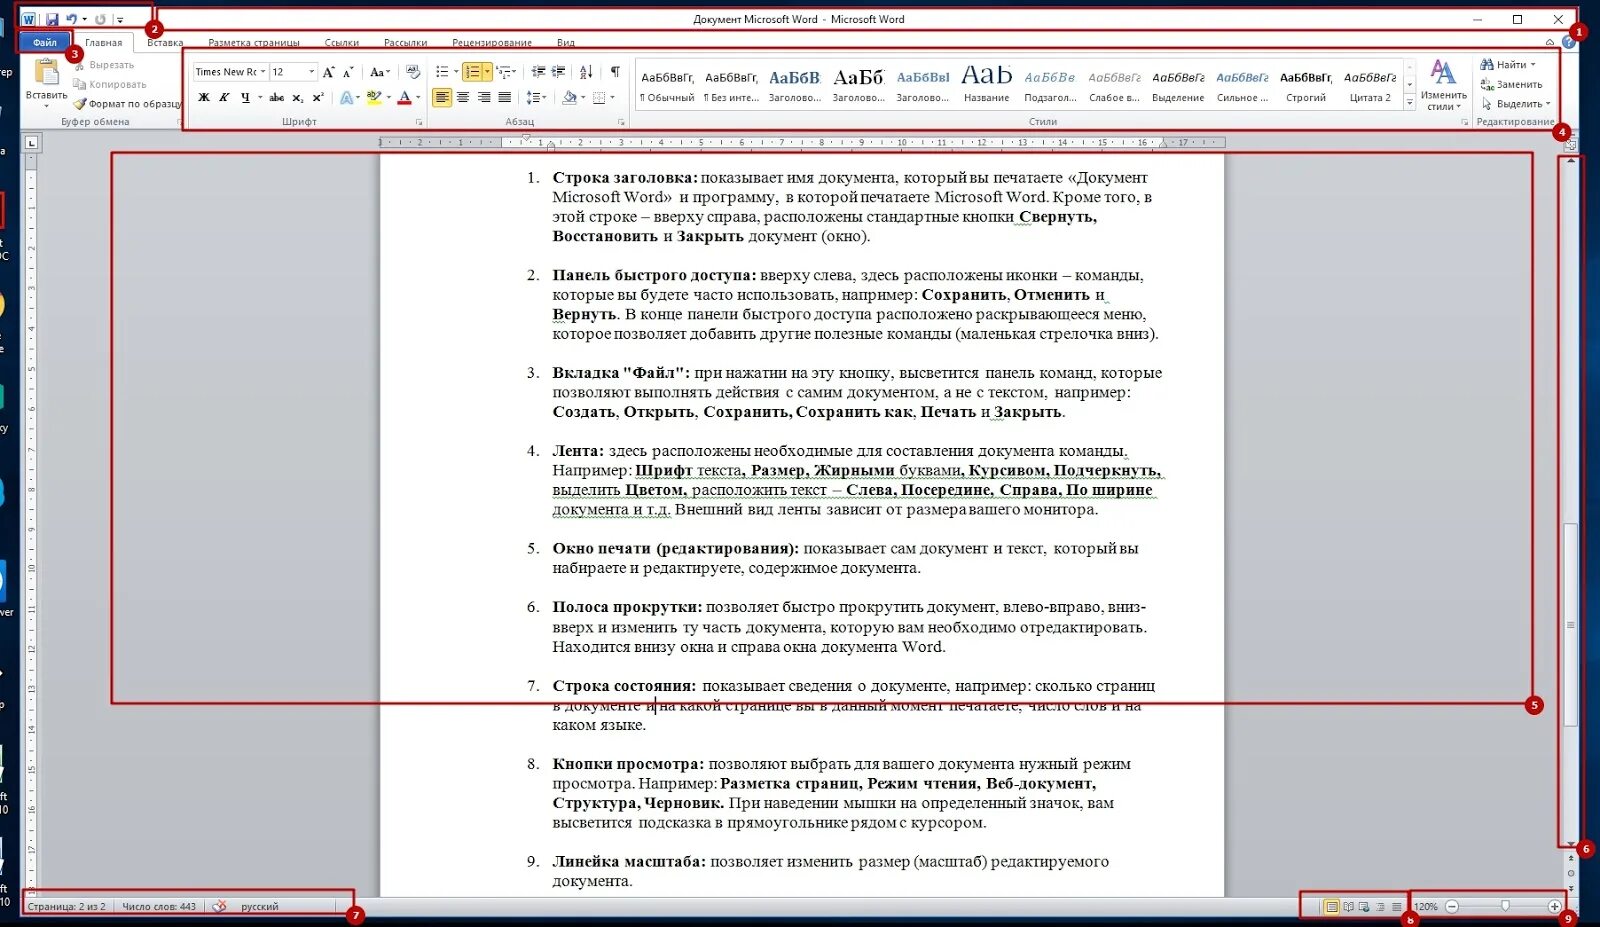This screenshot has height=927, width=1600.
Task: Toggle subscript x₂ formatting
Action: click(x=297, y=97)
